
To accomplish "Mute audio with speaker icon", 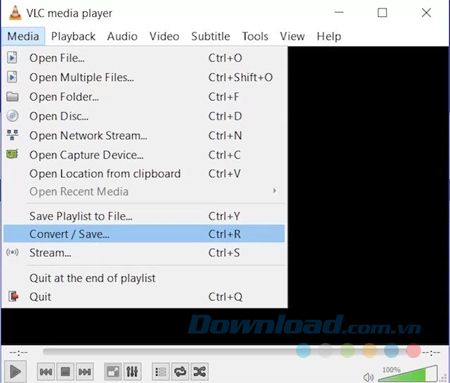I will 368,377.
